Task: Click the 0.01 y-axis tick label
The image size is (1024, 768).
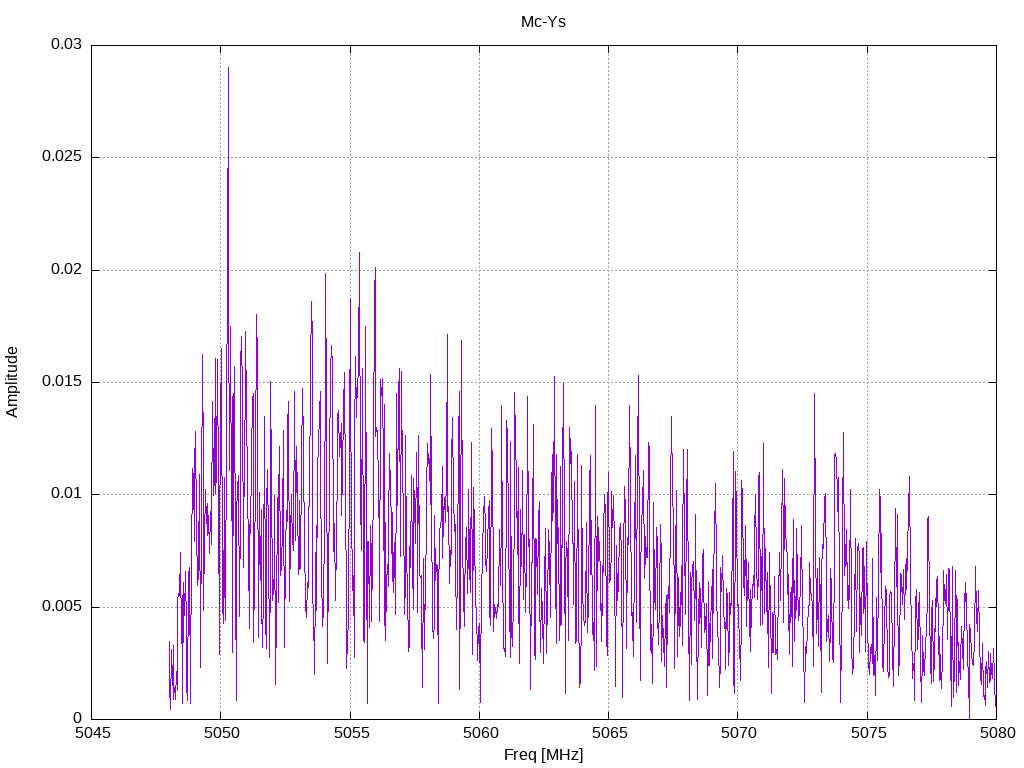Action: coord(67,494)
